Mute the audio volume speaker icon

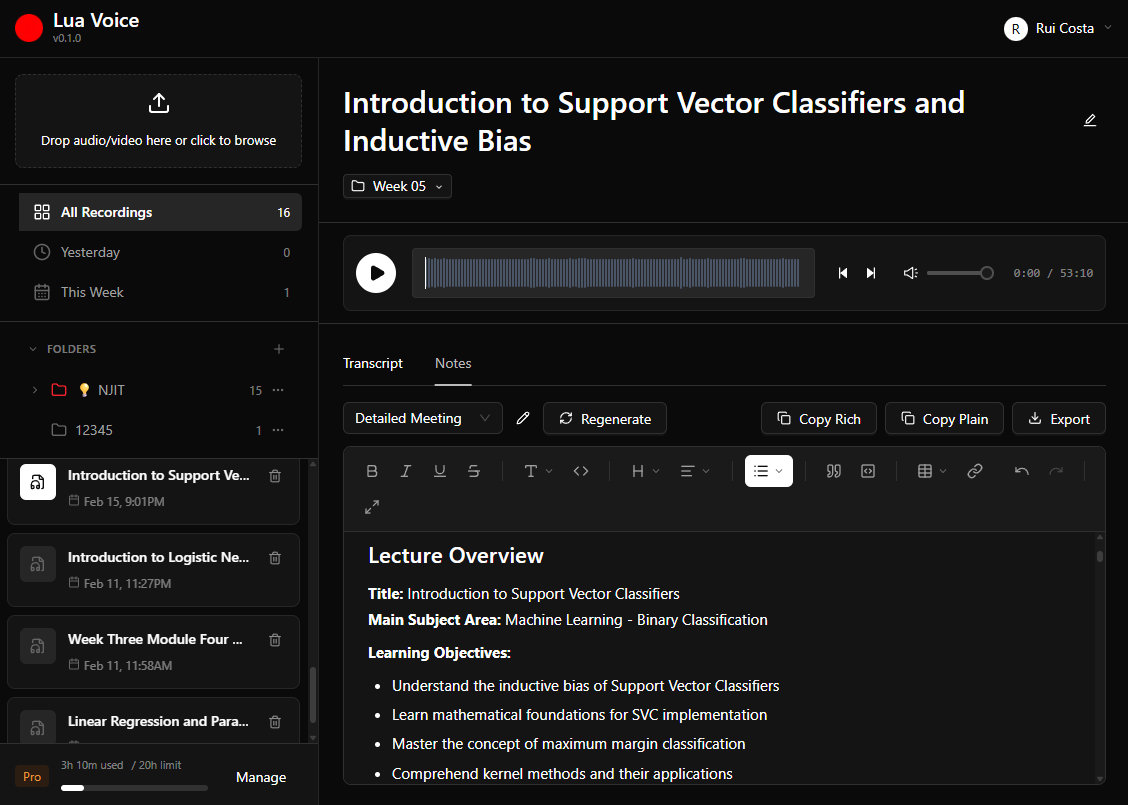point(910,273)
